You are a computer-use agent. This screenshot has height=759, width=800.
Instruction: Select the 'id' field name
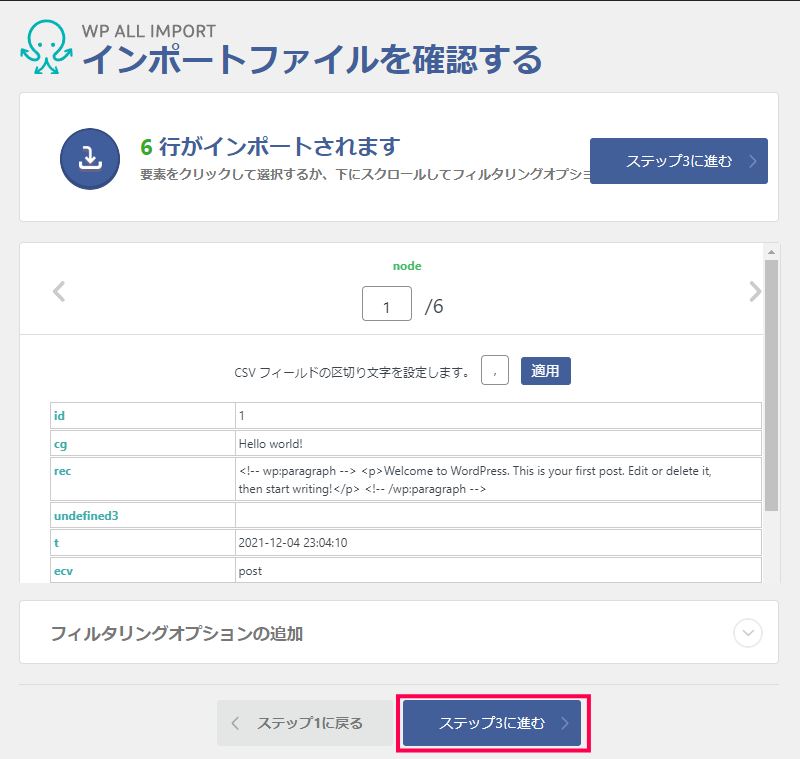tap(59, 416)
